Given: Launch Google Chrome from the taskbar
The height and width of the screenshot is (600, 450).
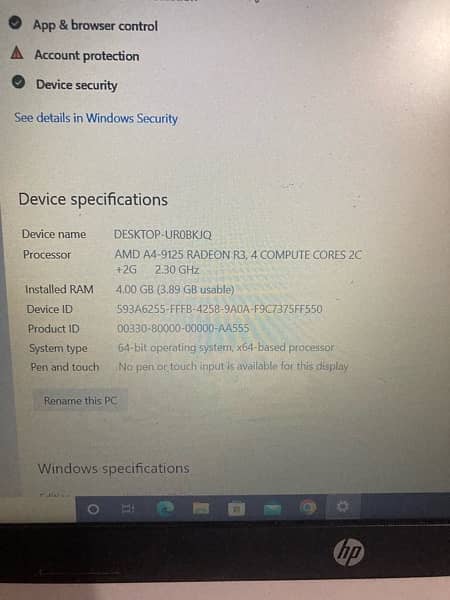Looking at the screenshot, I should (308, 507).
